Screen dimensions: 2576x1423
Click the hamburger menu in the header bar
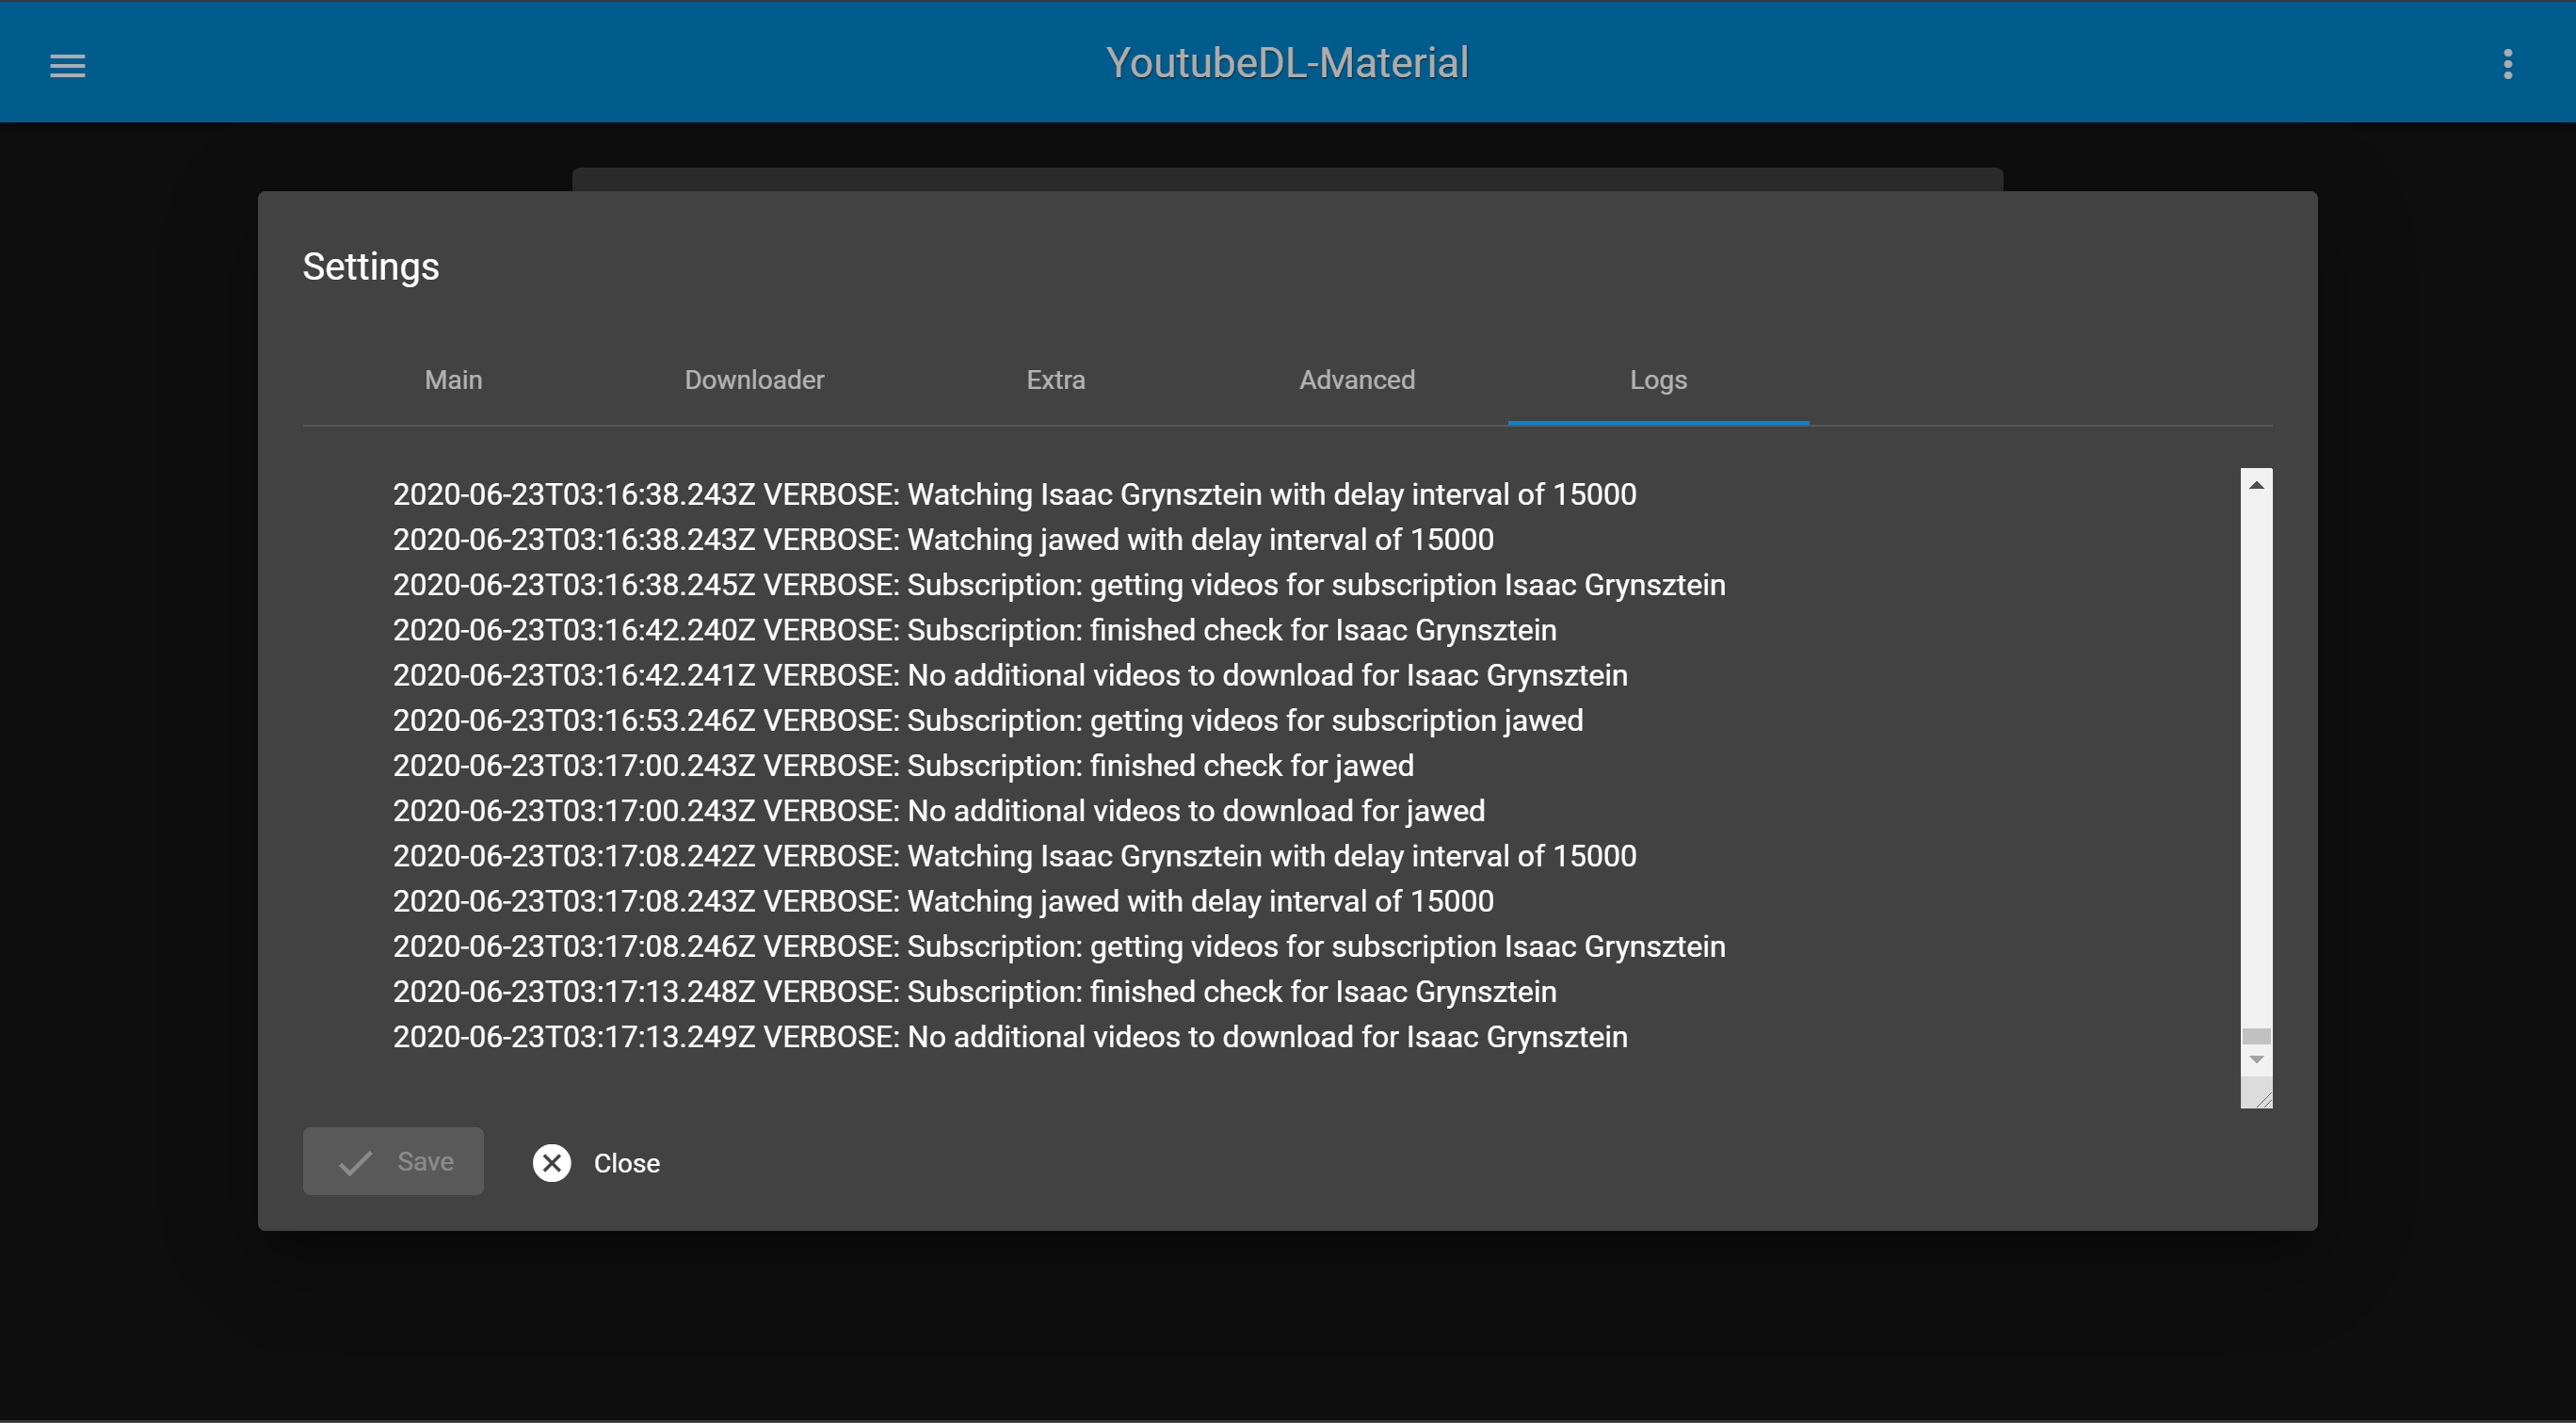tap(68, 64)
